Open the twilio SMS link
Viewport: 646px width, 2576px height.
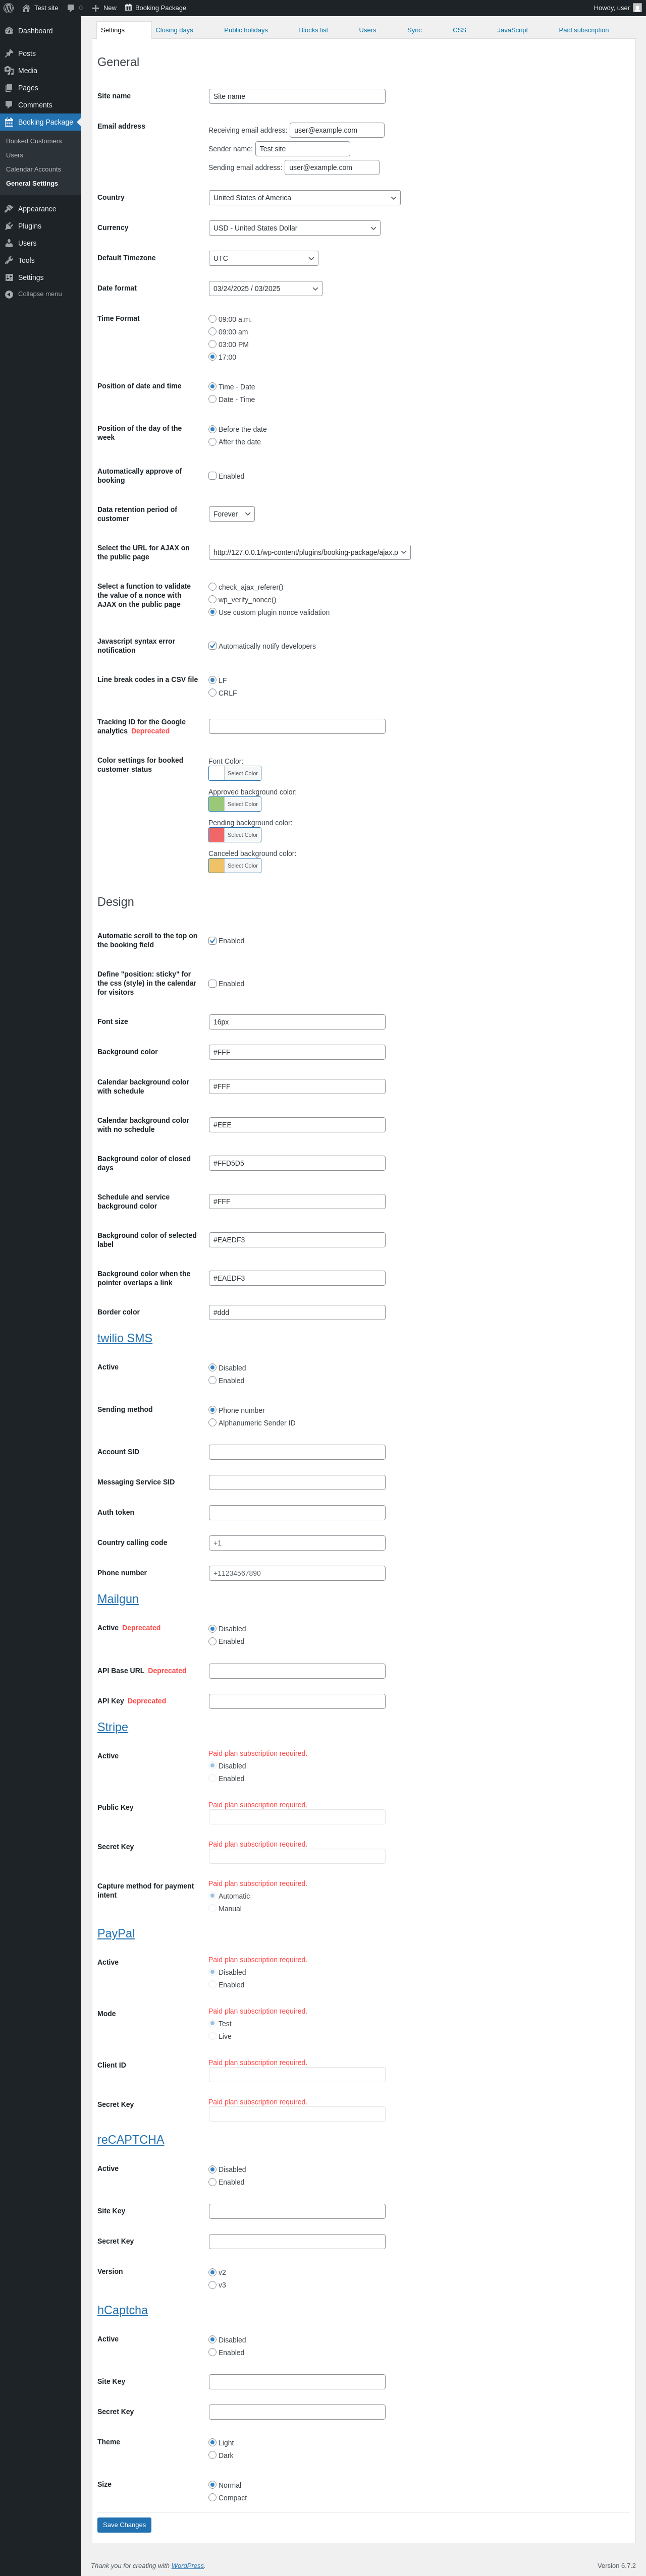tap(125, 1338)
